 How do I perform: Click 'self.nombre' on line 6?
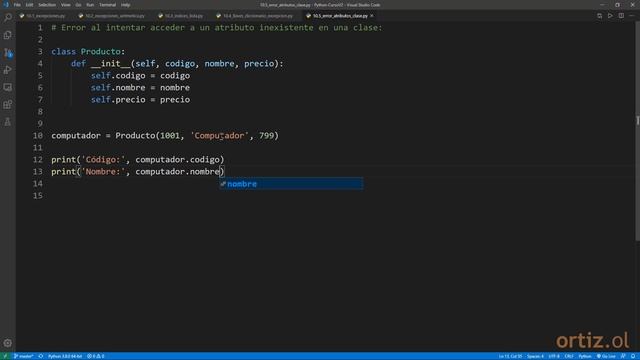pyautogui.click(x=118, y=88)
